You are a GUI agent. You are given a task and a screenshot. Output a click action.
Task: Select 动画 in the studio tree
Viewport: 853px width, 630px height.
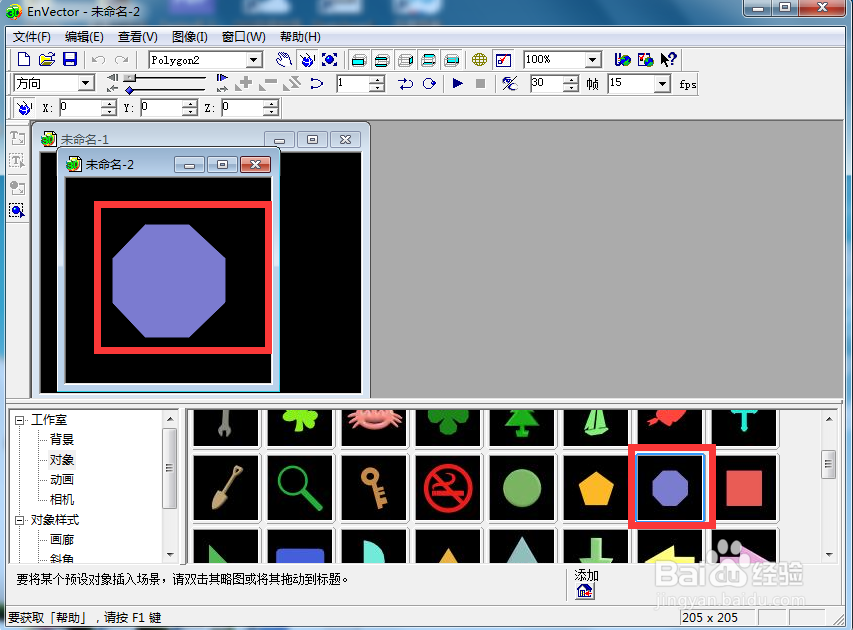61,479
